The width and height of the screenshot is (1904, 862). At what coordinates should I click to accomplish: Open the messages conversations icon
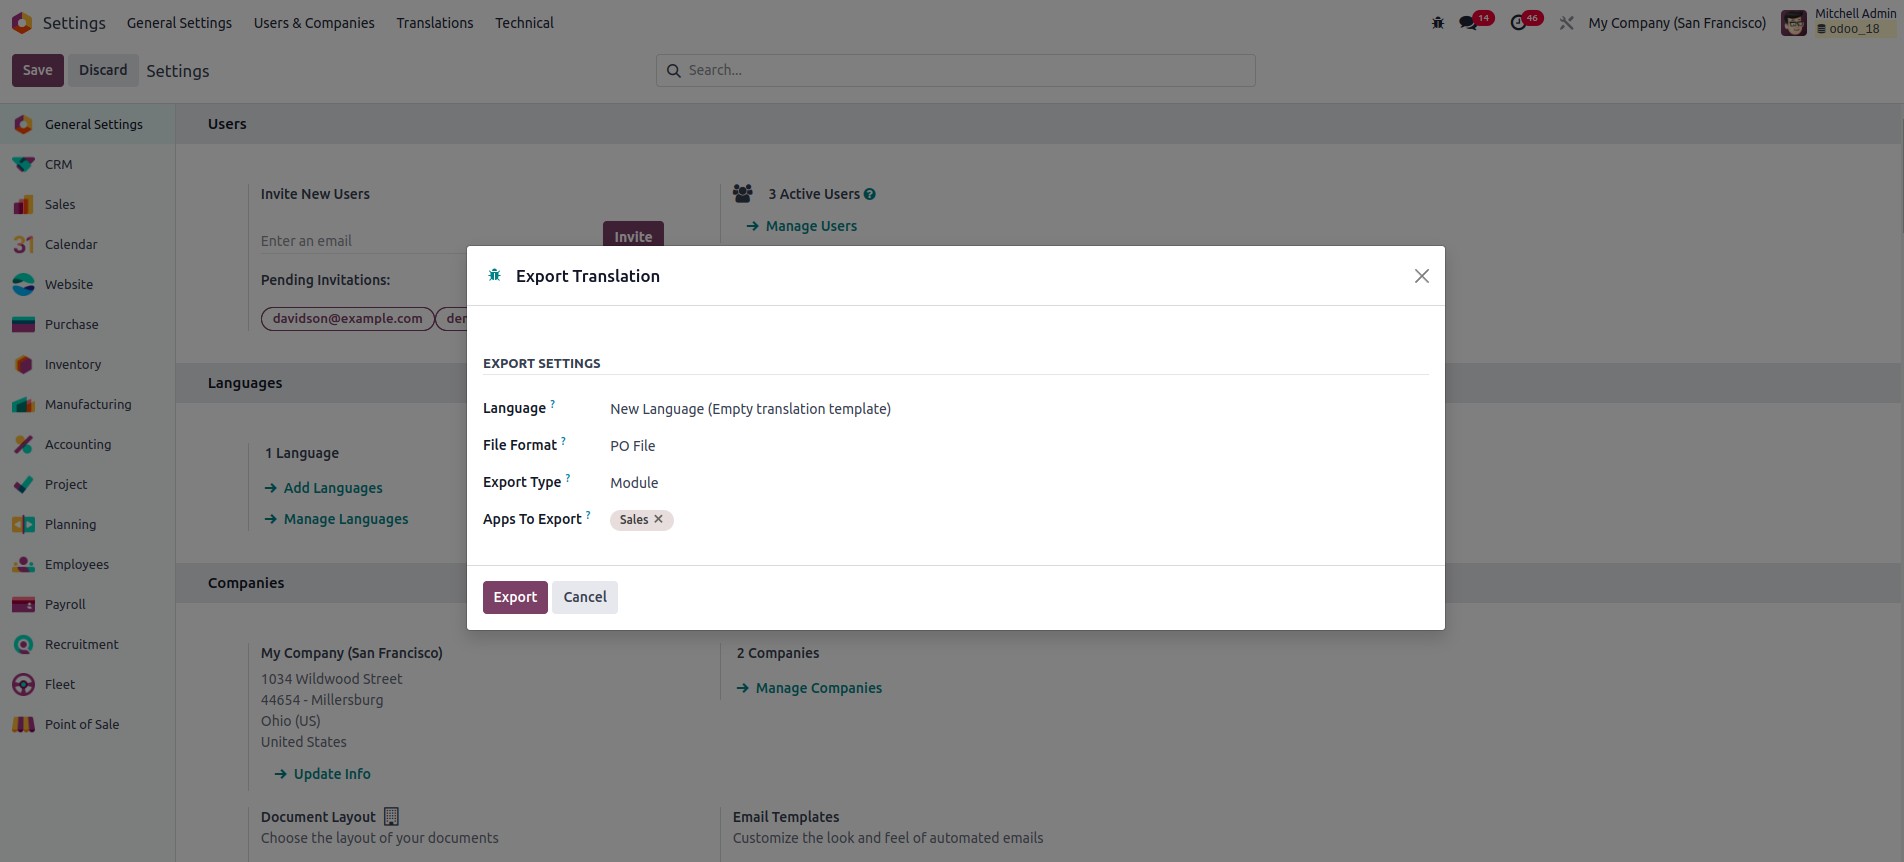[x=1468, y=23]
